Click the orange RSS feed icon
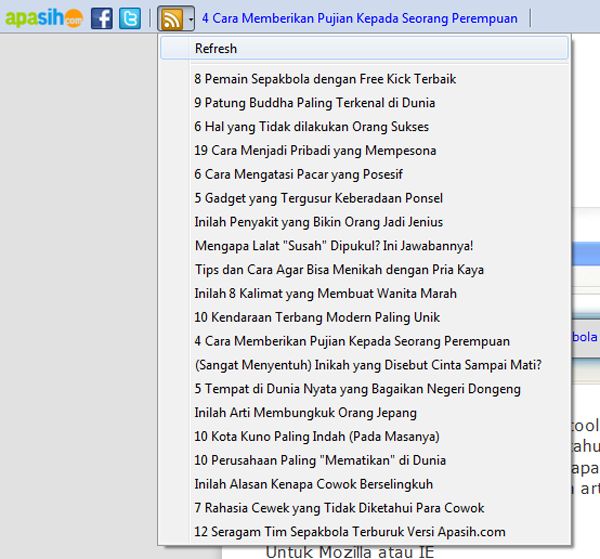This screenshot has height=559, width=600. point(172,19)
